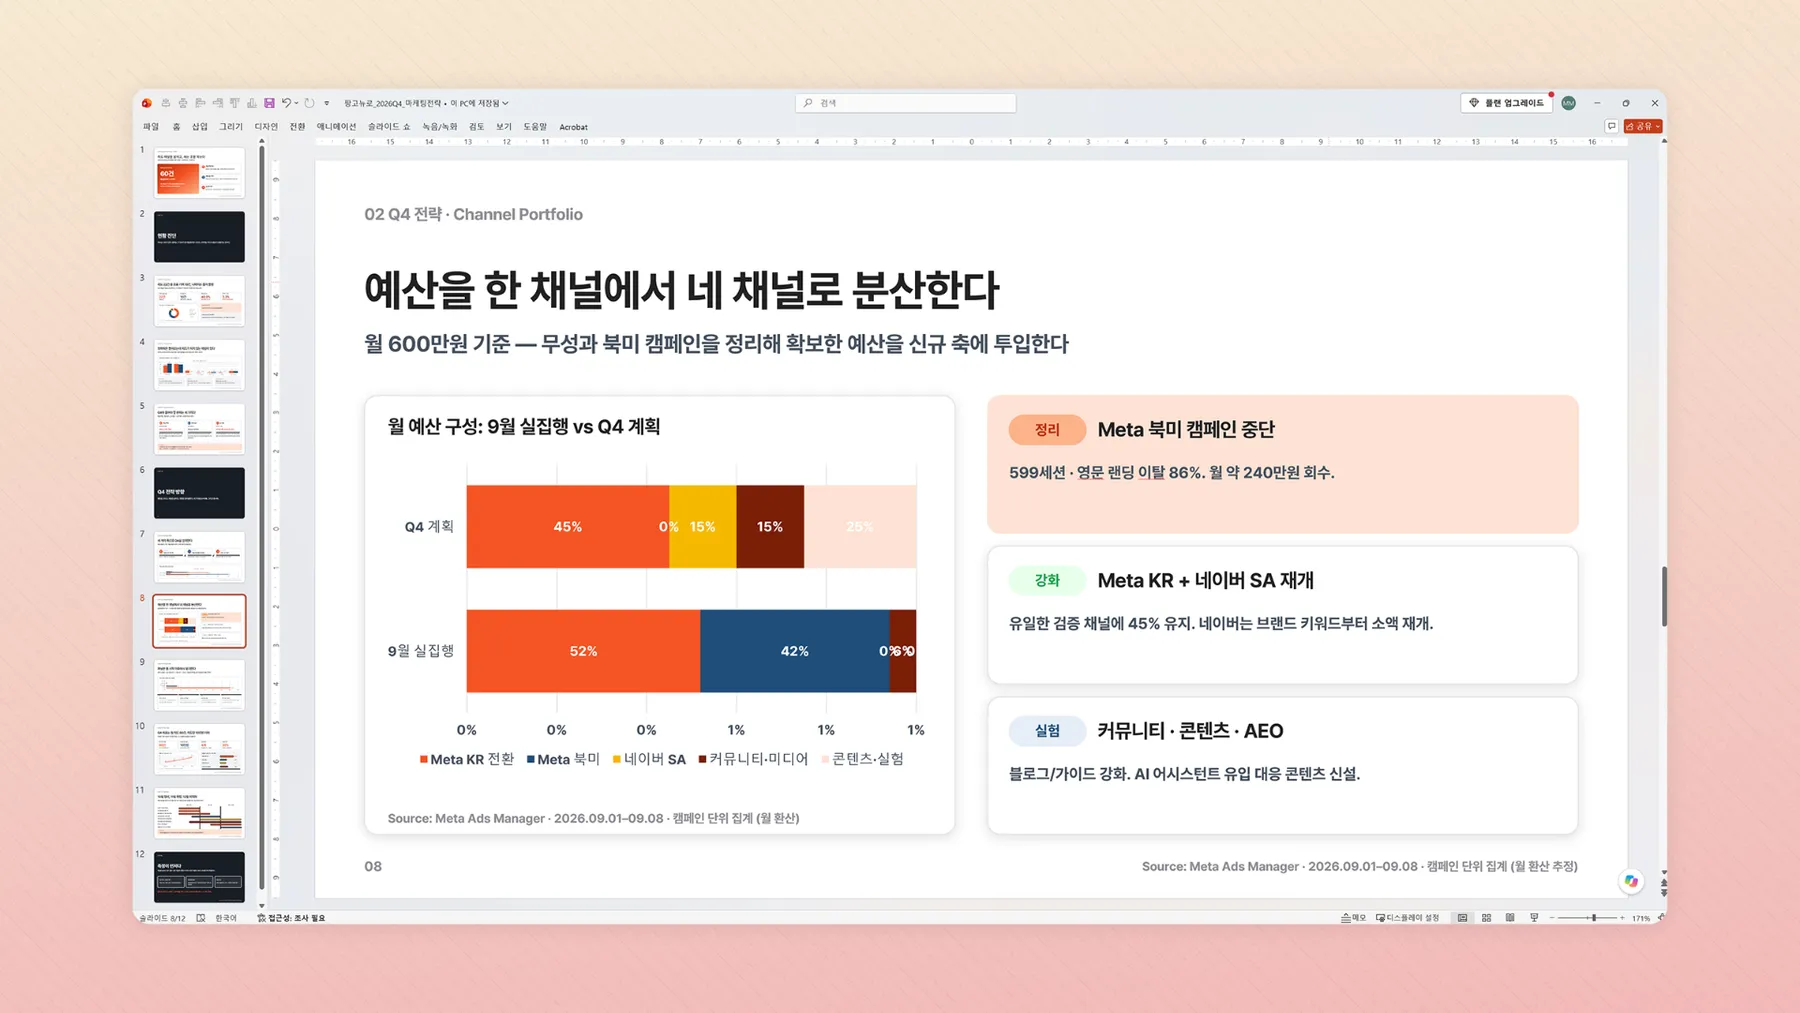Switch to Slide Sorter view icon
Viewport: 1800px width, 1013px height.
point(1486,918)
